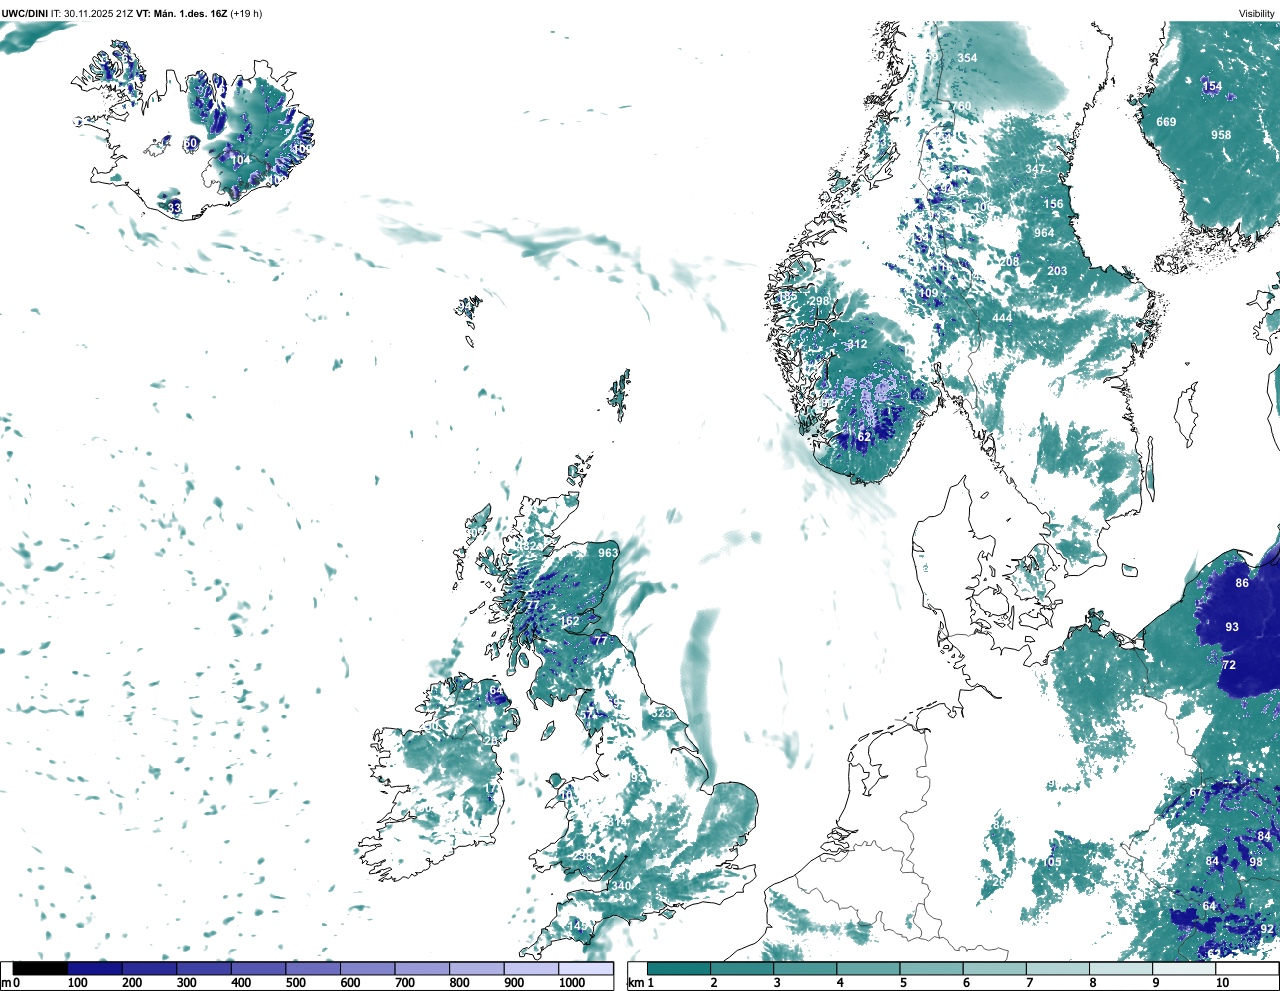Click the '1000' tick label on meter scale
Image resolution: width=1280 pixels, height=991 pixels.
point(572,983)
